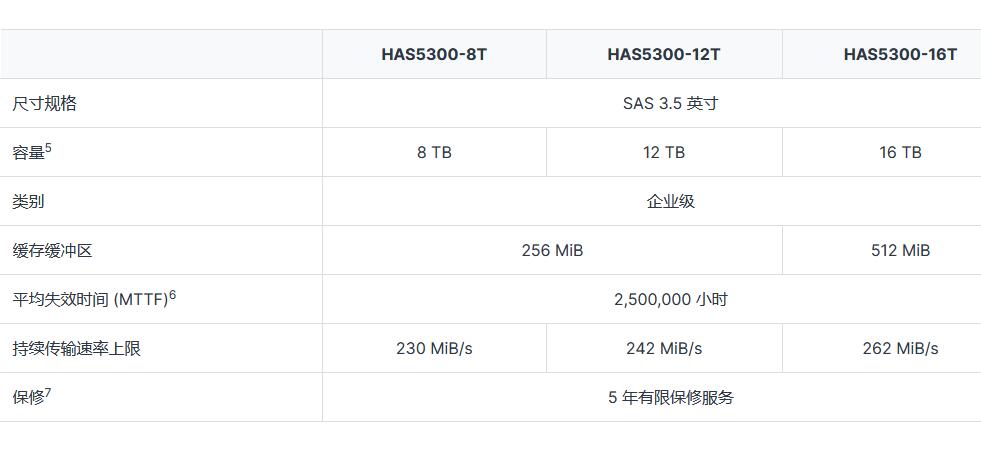This screenshot has height=468, width=981.
Task: Click footnote 7 next to 保修
Action: 48,393
